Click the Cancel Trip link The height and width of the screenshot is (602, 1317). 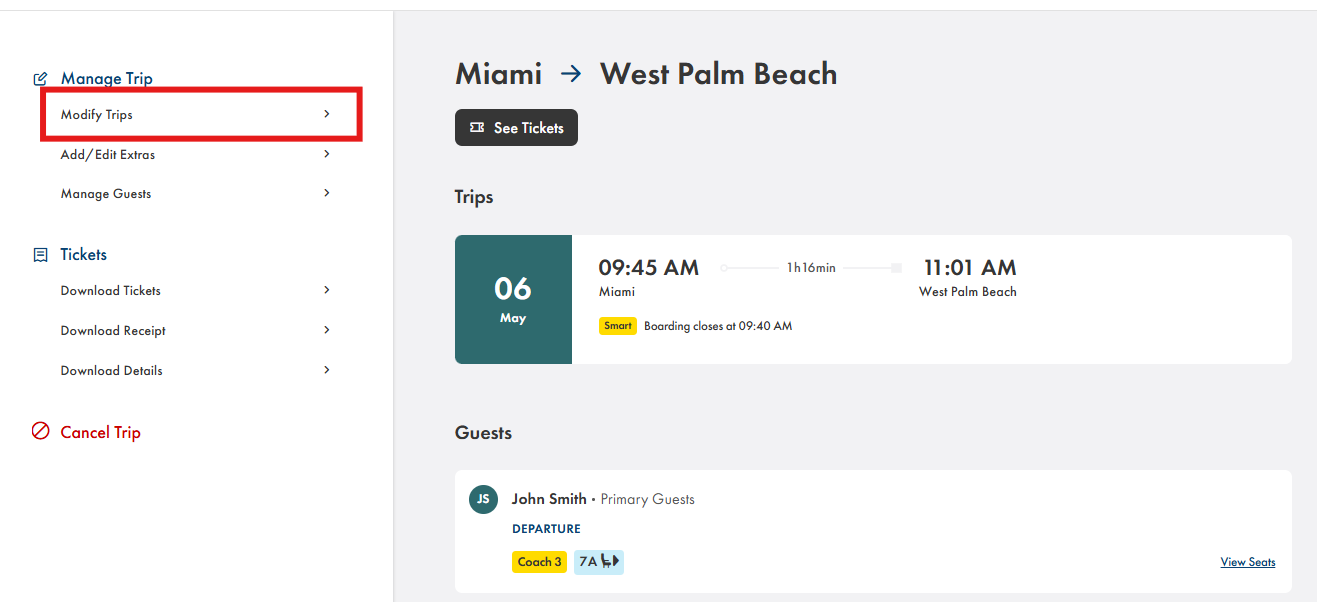pyautogui.click(x=100, y=432)
